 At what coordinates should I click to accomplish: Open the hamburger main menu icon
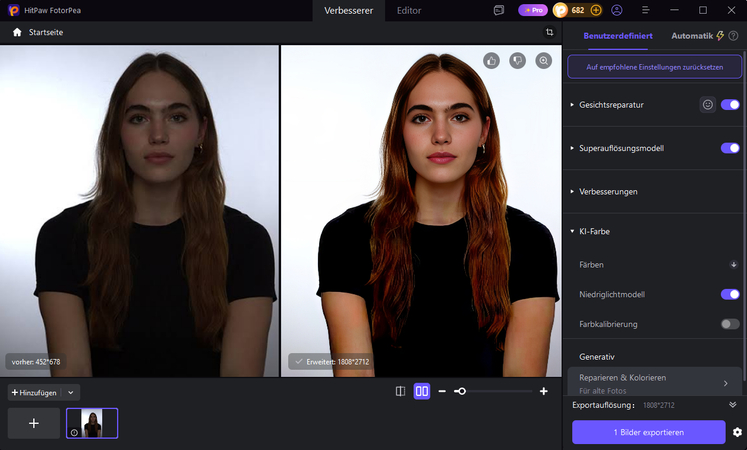pyautogui.click(x=646, y=10)
